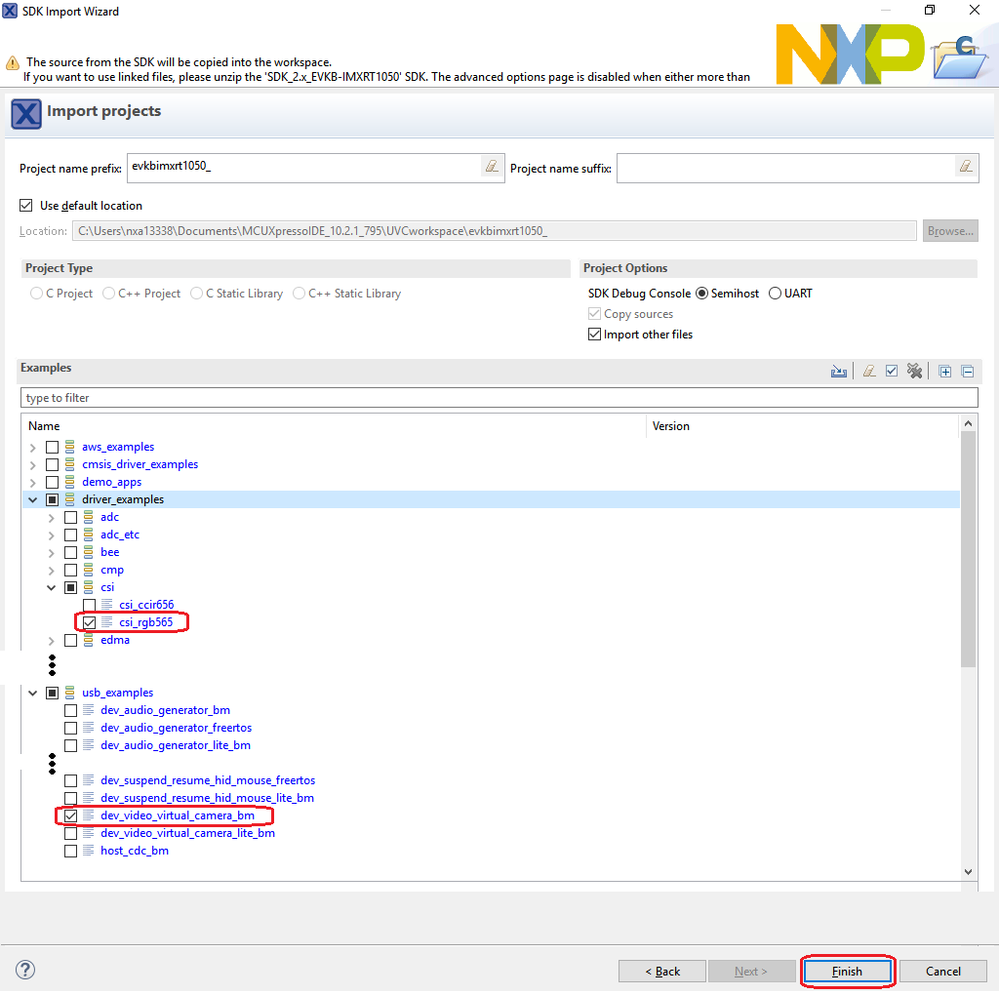Click the cmp folder stack icon
Image resolution: width=999 pixels, height=991 pixels.
coord(89,570)
